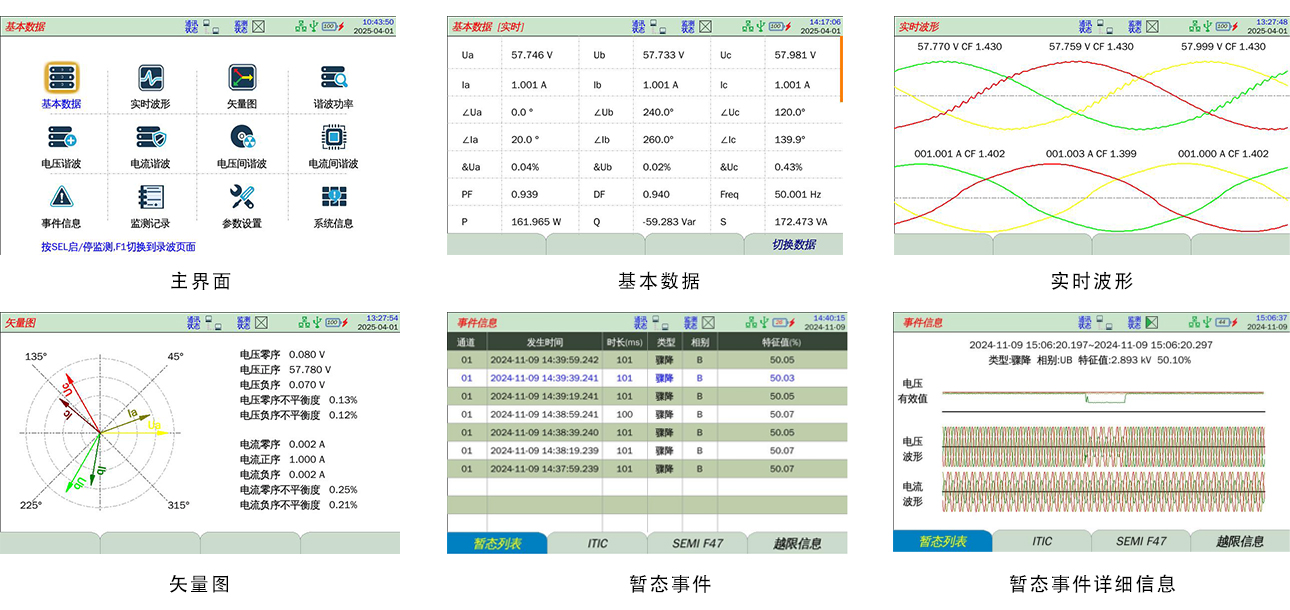The image size is (1290, 610).
Task: Click 电压正序 57.780 V in vector diagram
Action: click(285, 369)
